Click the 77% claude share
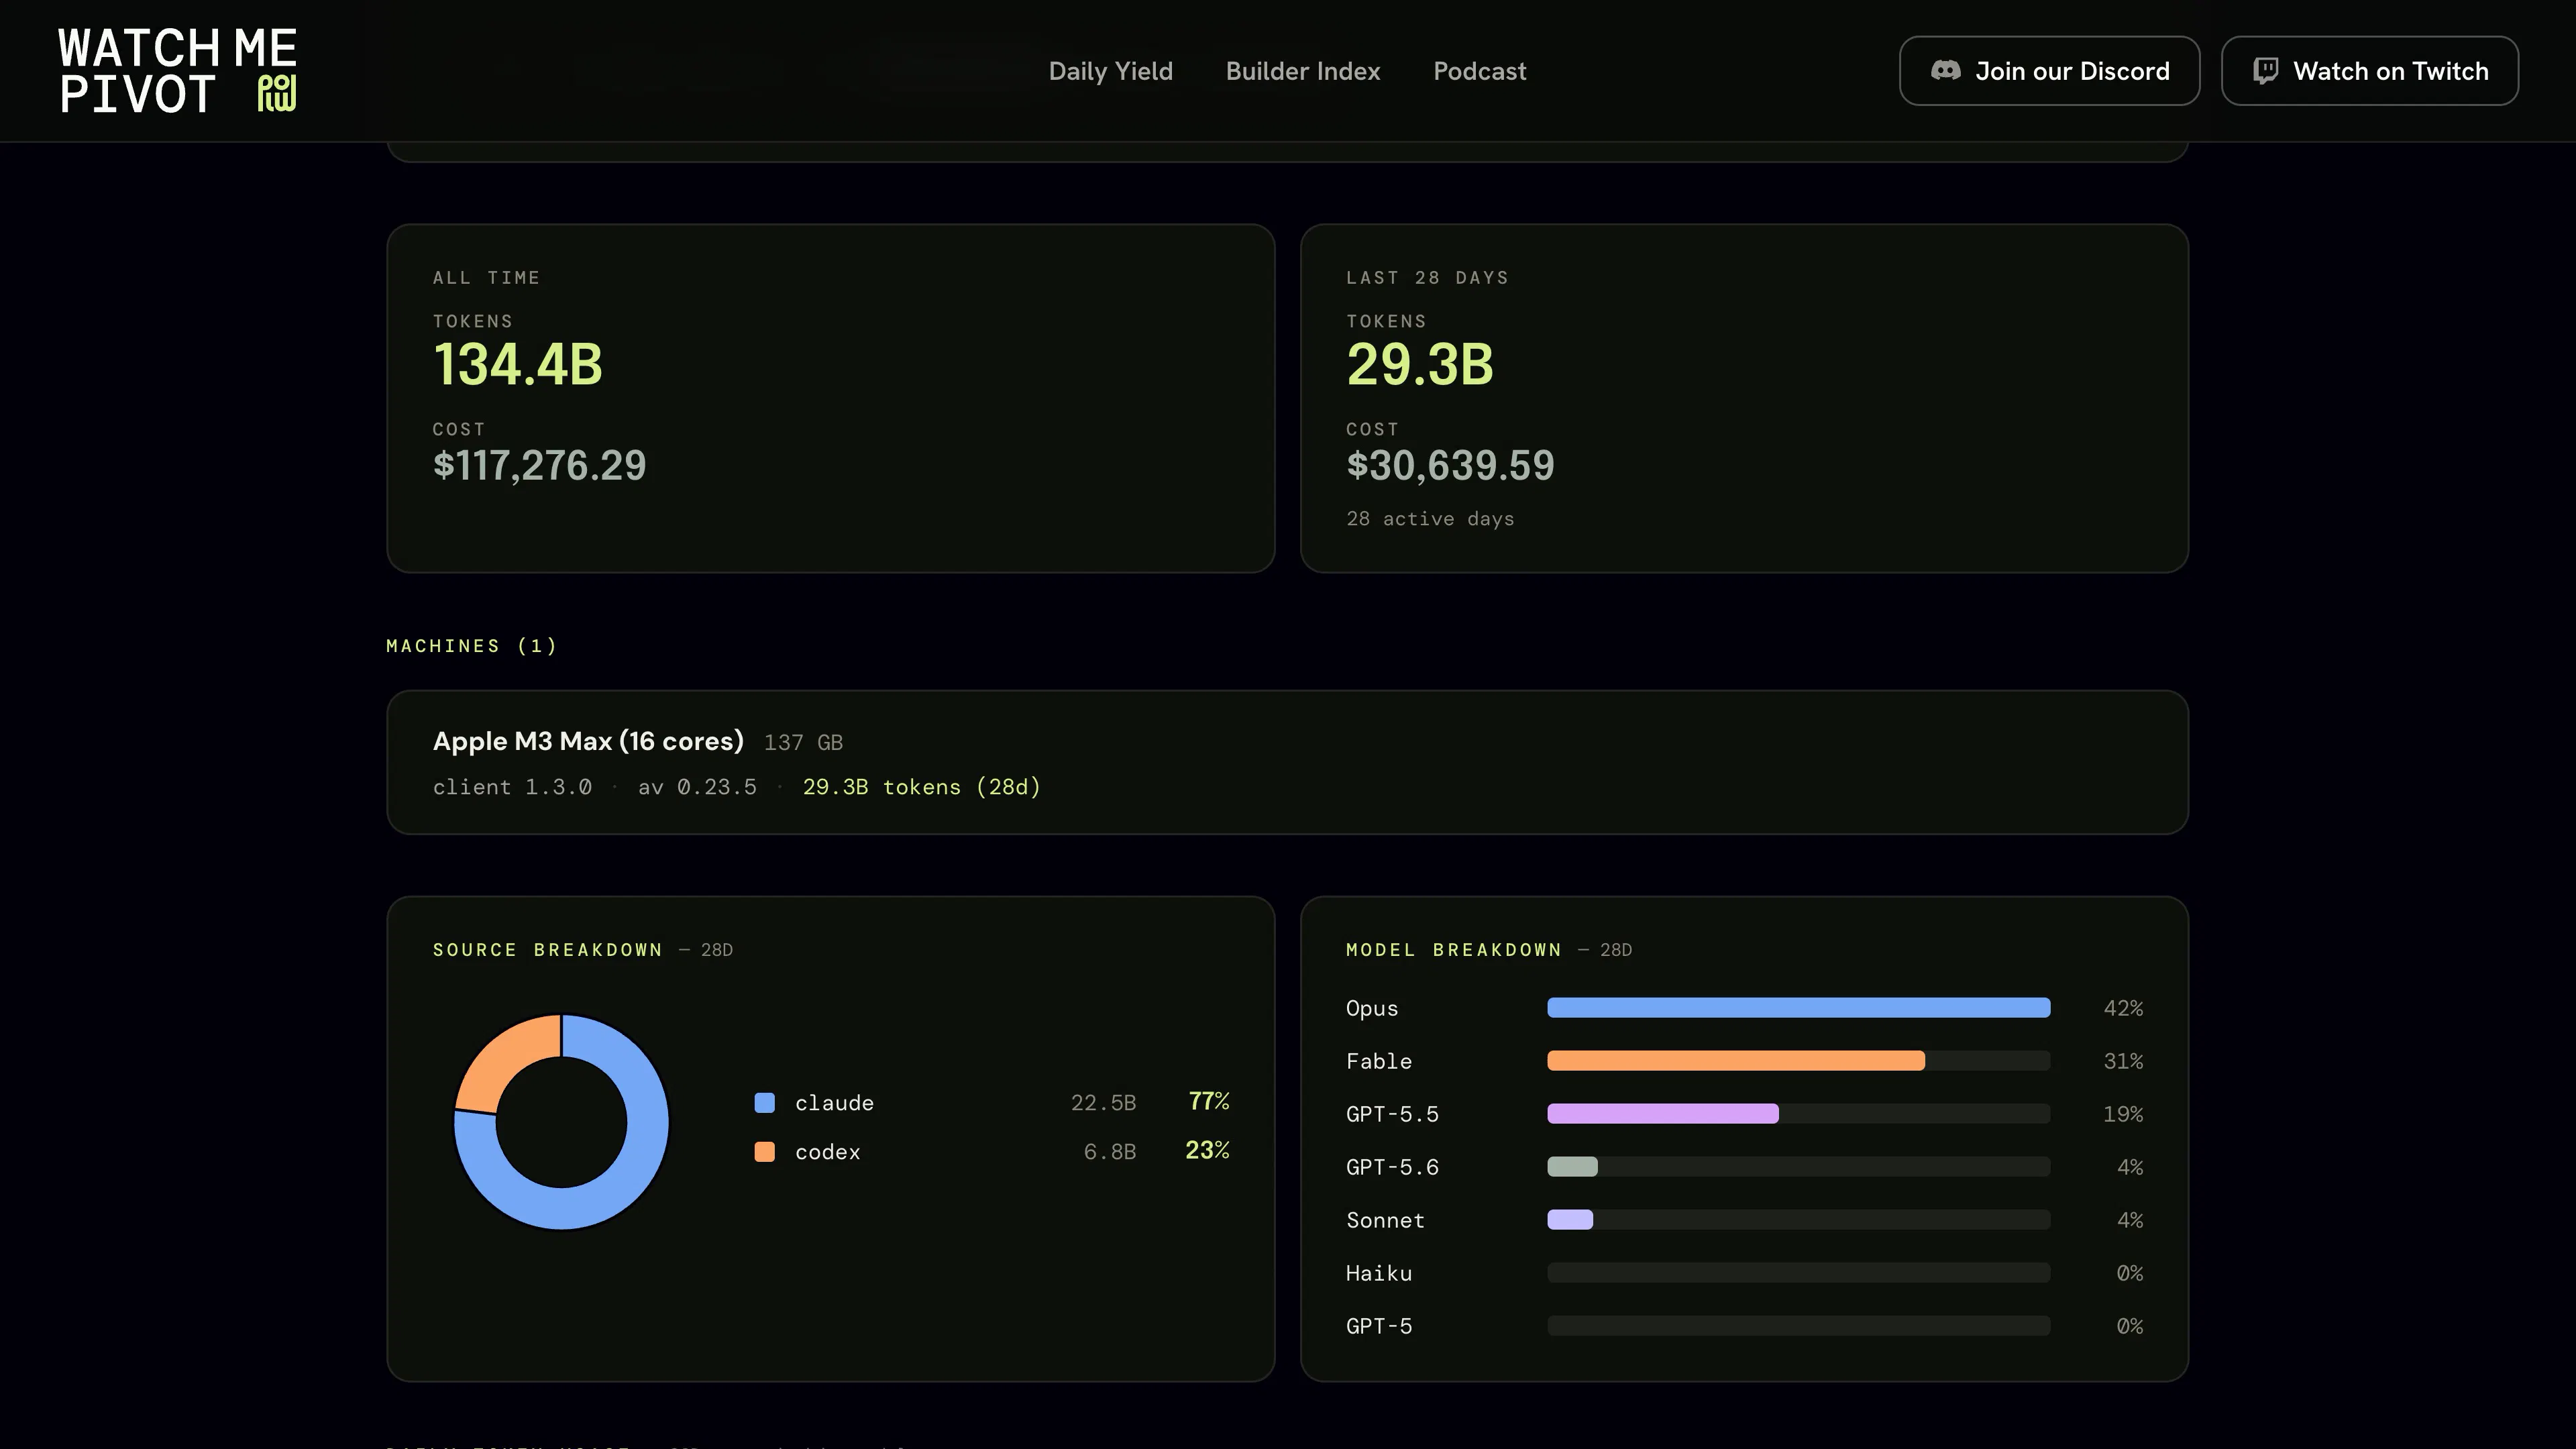This screenshot has width=2576, height=1449. (1209, 1101)
